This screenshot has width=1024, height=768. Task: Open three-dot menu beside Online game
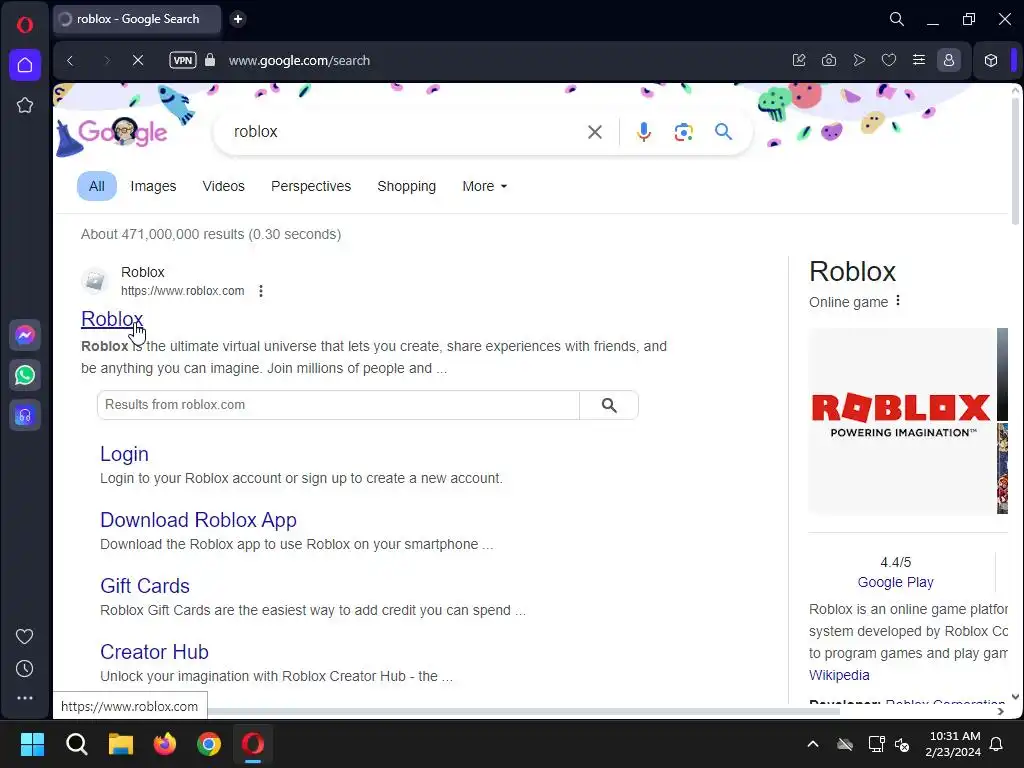(x=898, y=300)
